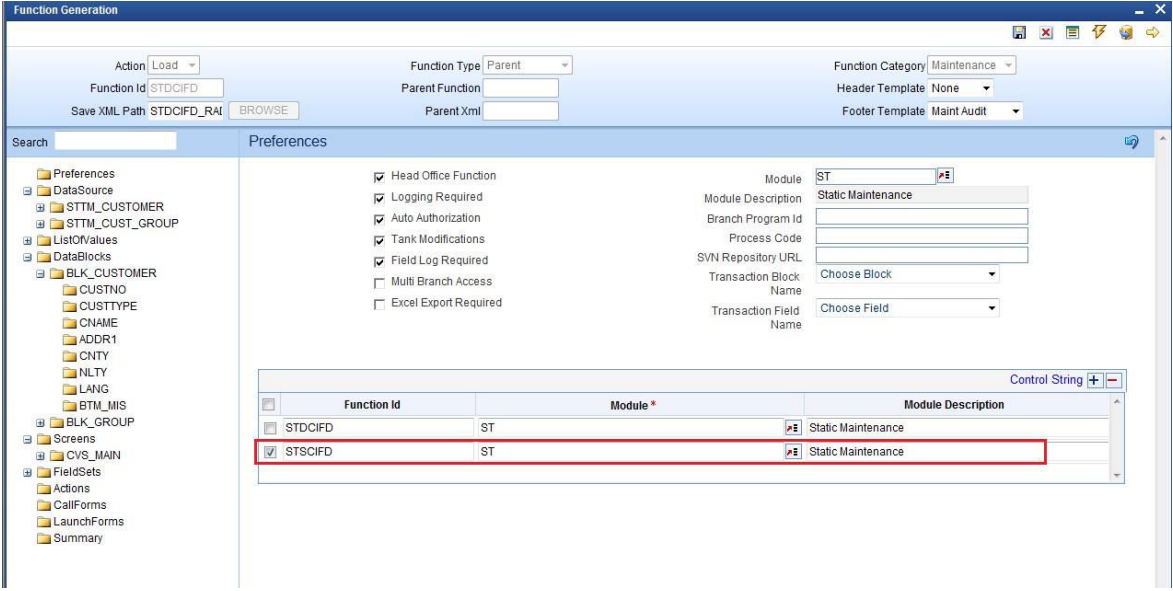Click the BROWSE button

[263, 111]
